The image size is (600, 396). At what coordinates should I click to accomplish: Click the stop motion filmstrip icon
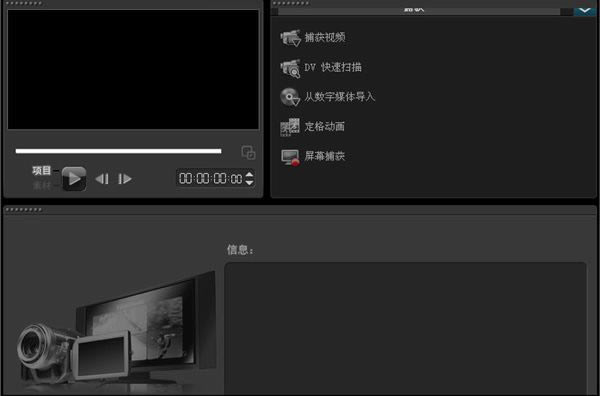[x=290, y=127]
